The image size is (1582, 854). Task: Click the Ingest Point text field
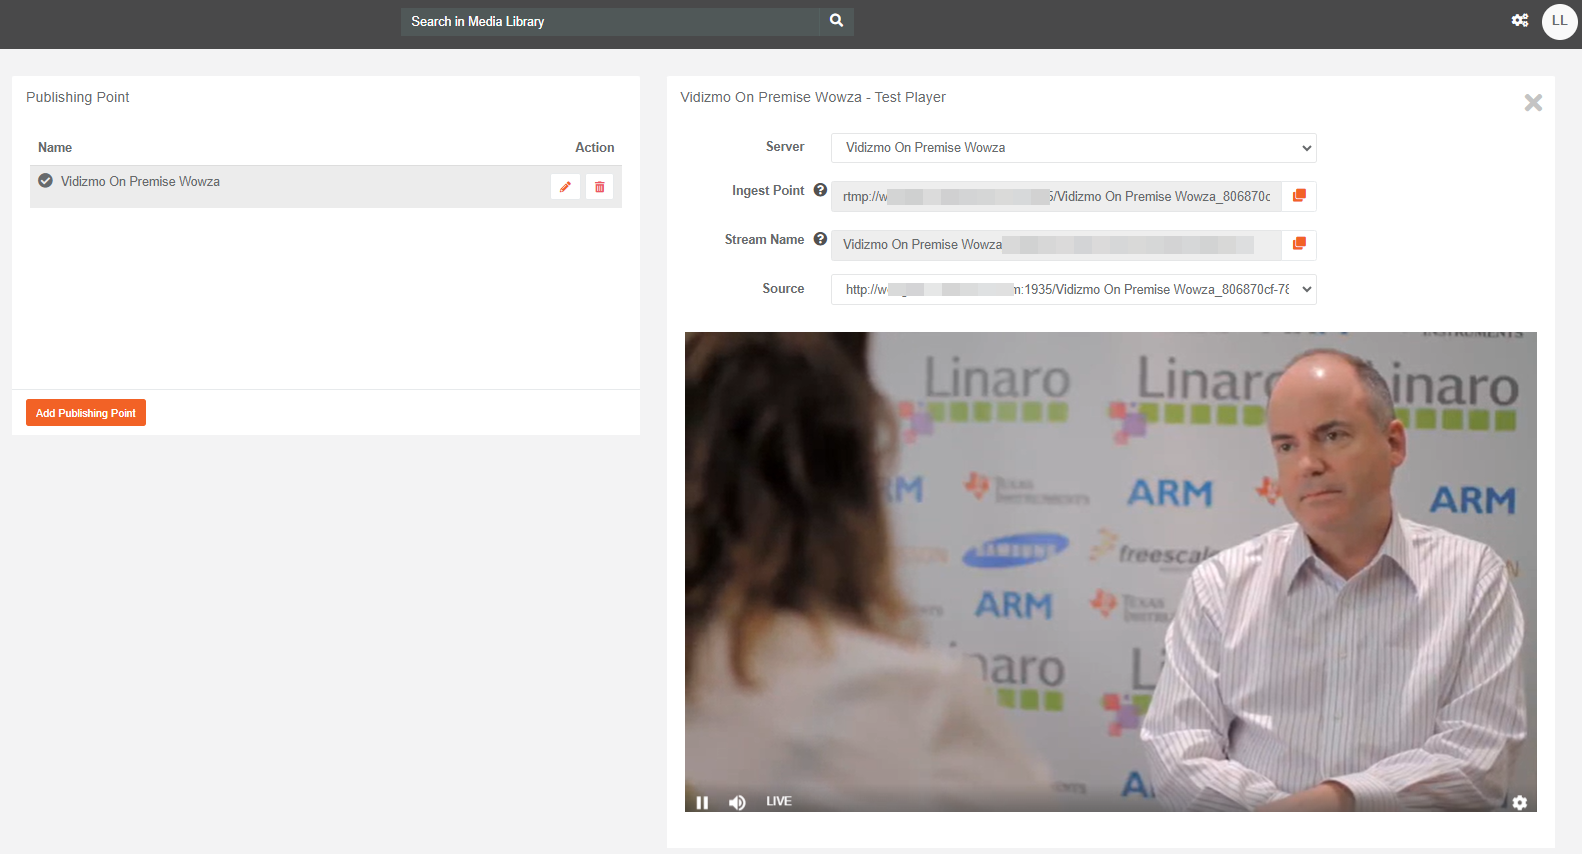(1055, 197)
